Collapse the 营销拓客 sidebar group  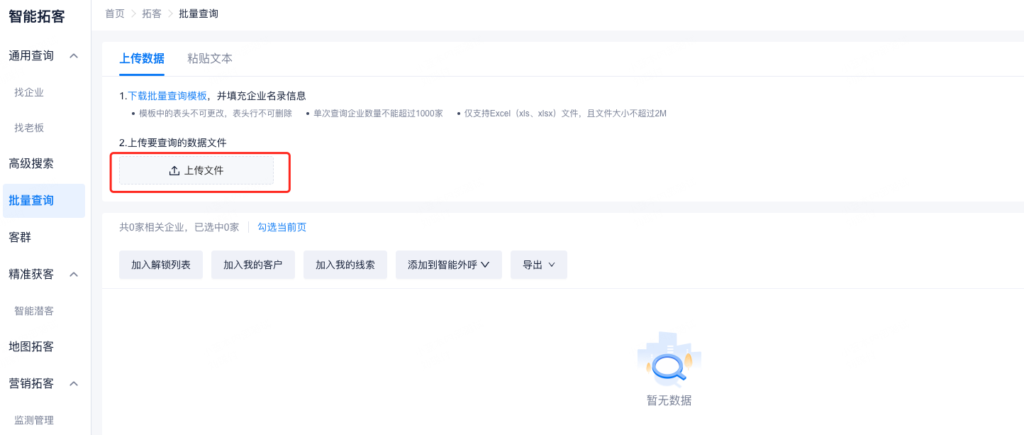pos(74,384)
